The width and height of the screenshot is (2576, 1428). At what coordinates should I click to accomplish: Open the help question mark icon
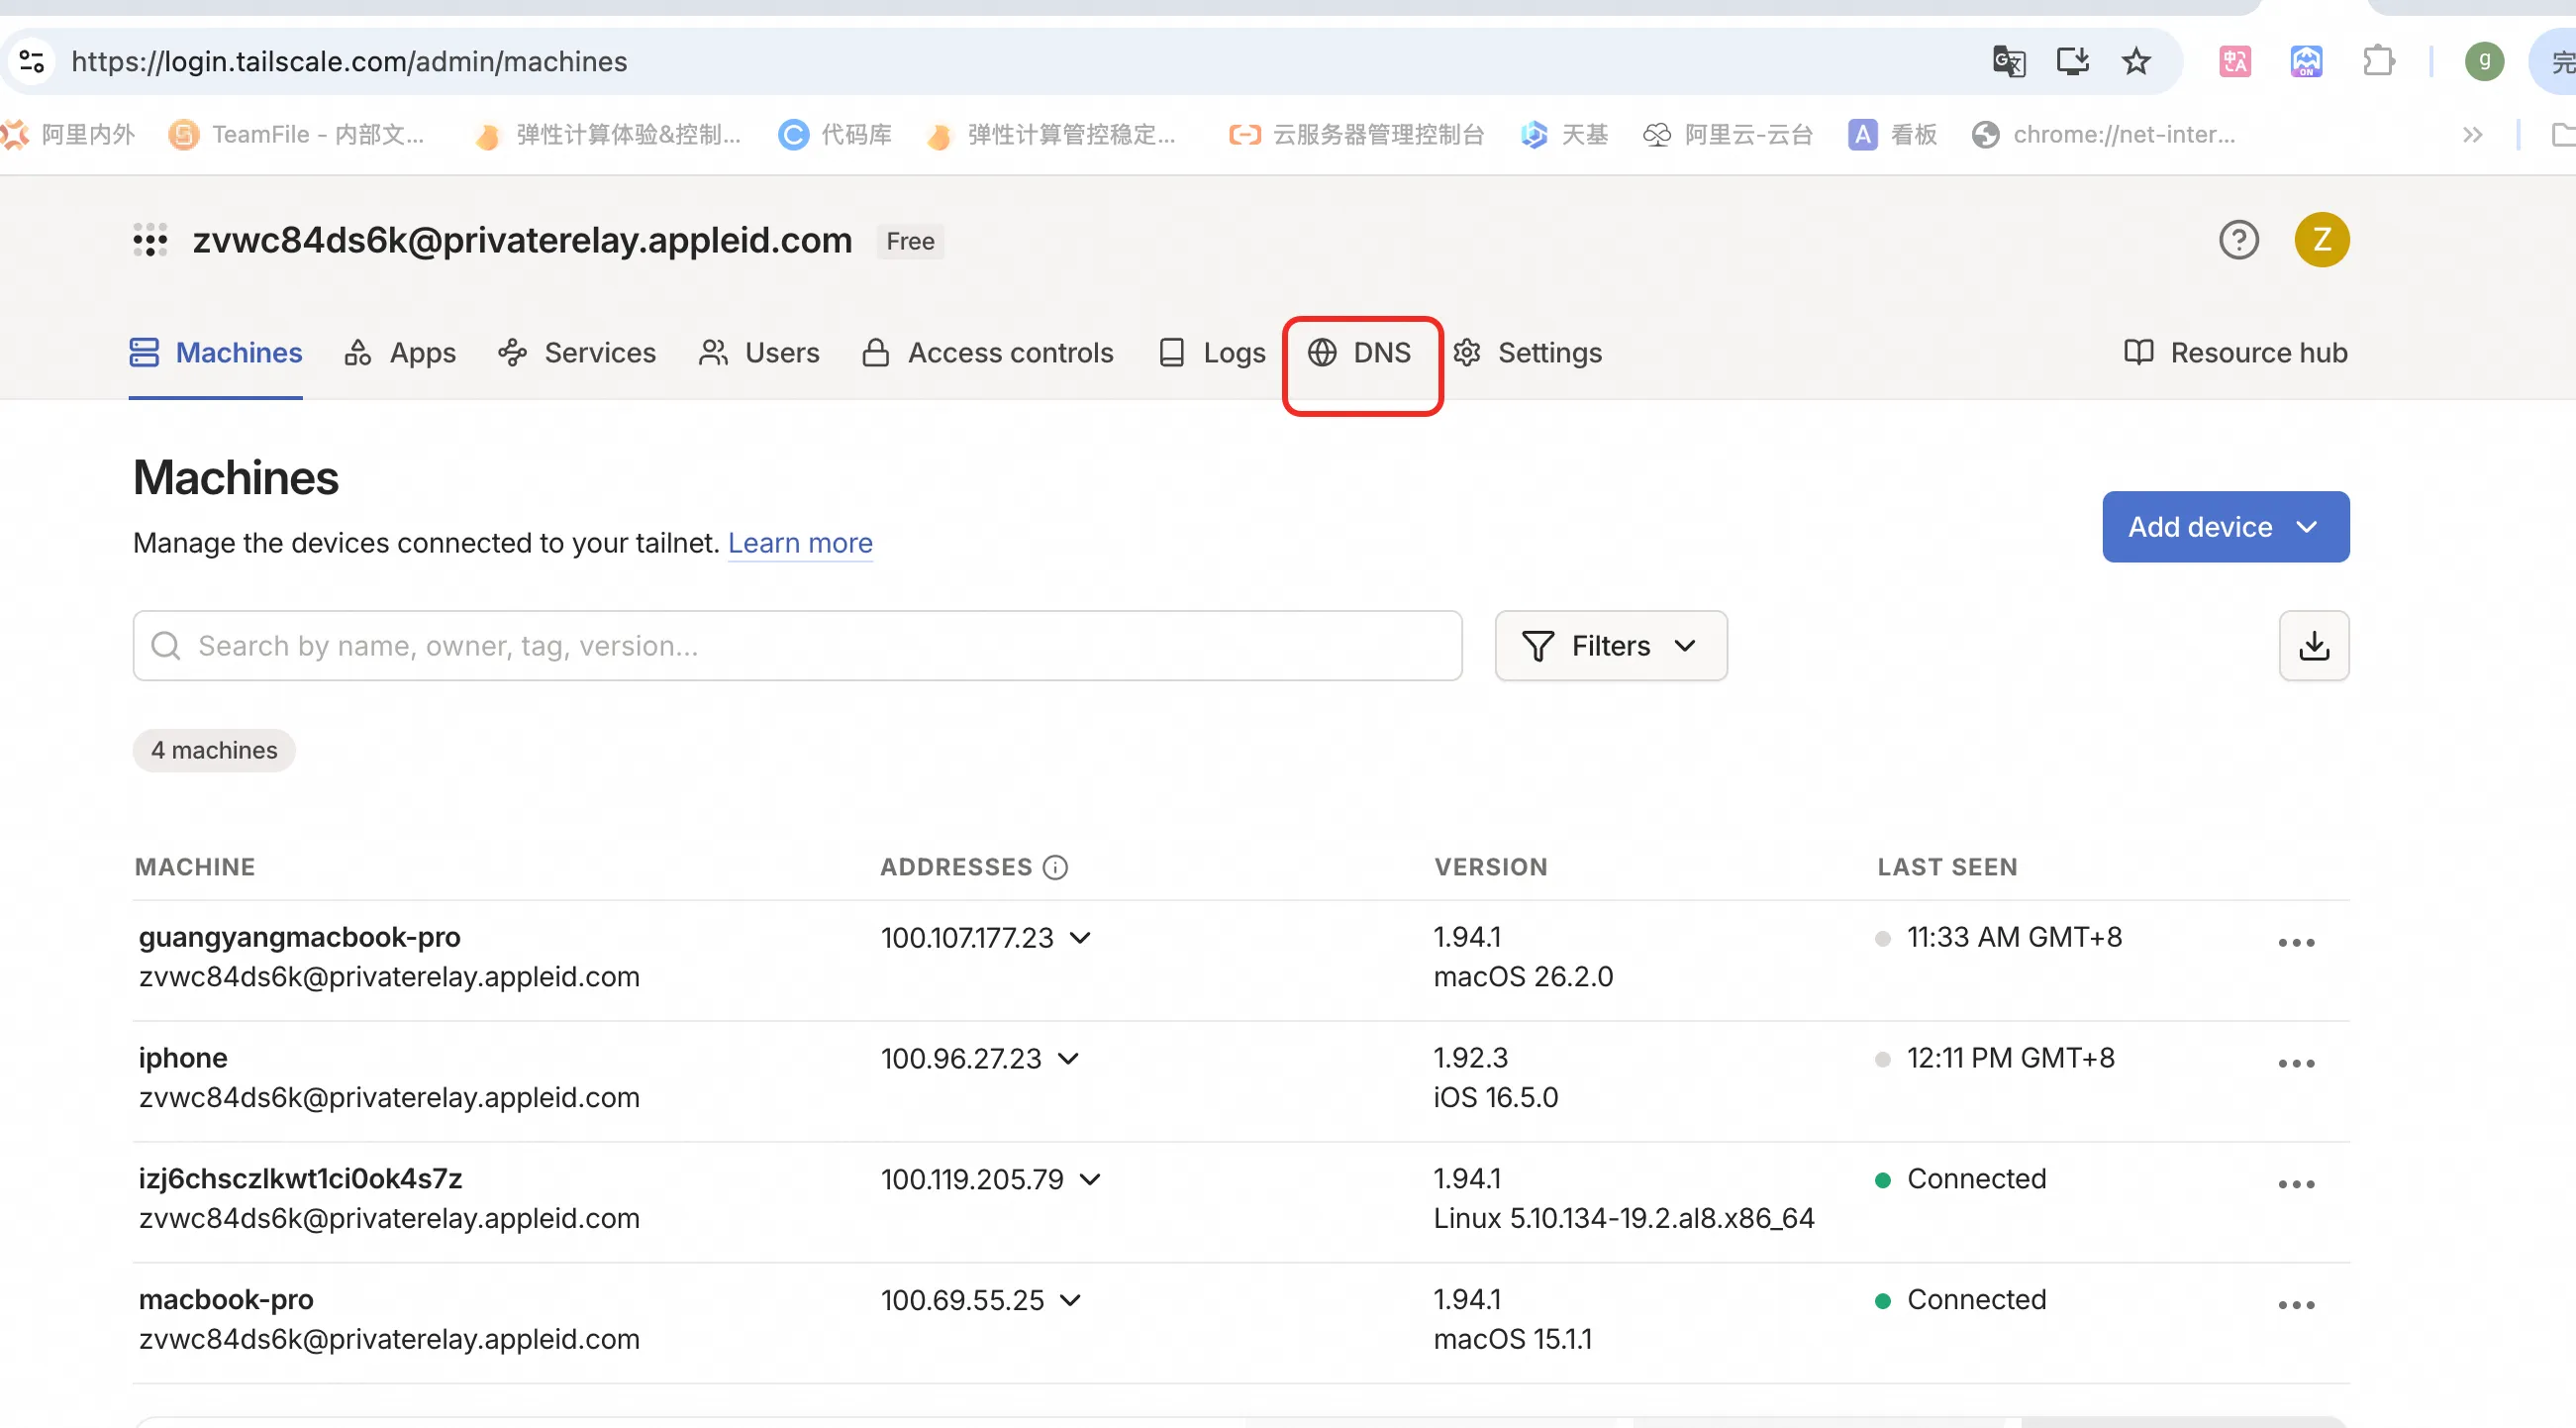click(x=2238, y=240)
